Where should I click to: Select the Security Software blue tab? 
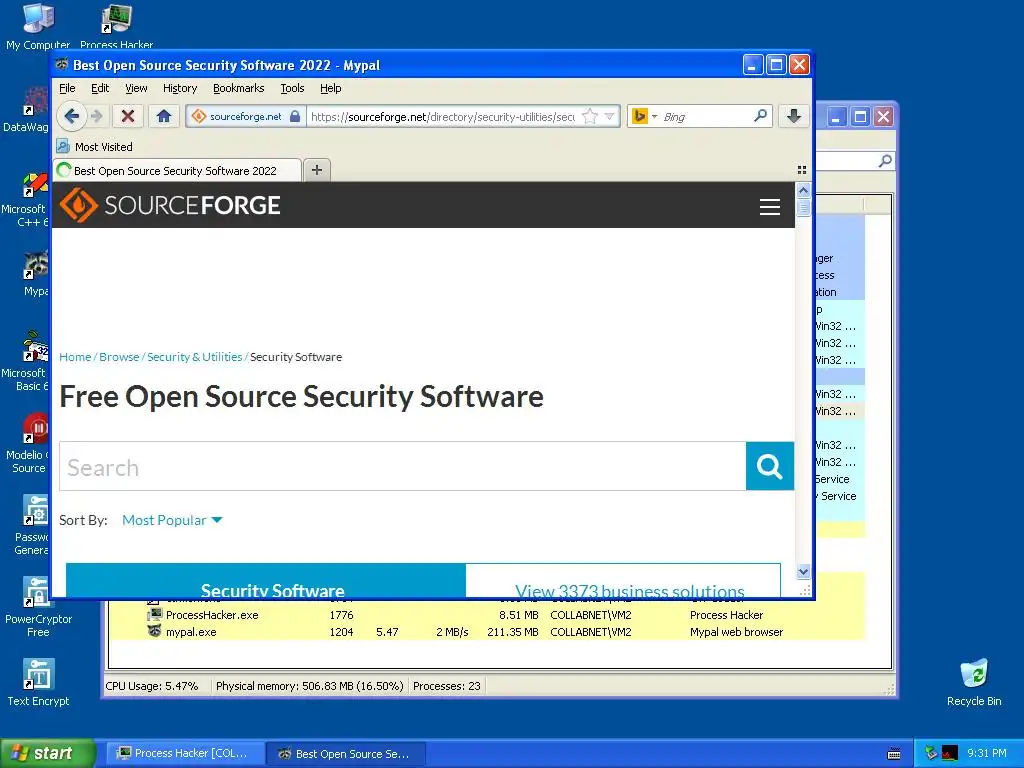coord(266,581)
